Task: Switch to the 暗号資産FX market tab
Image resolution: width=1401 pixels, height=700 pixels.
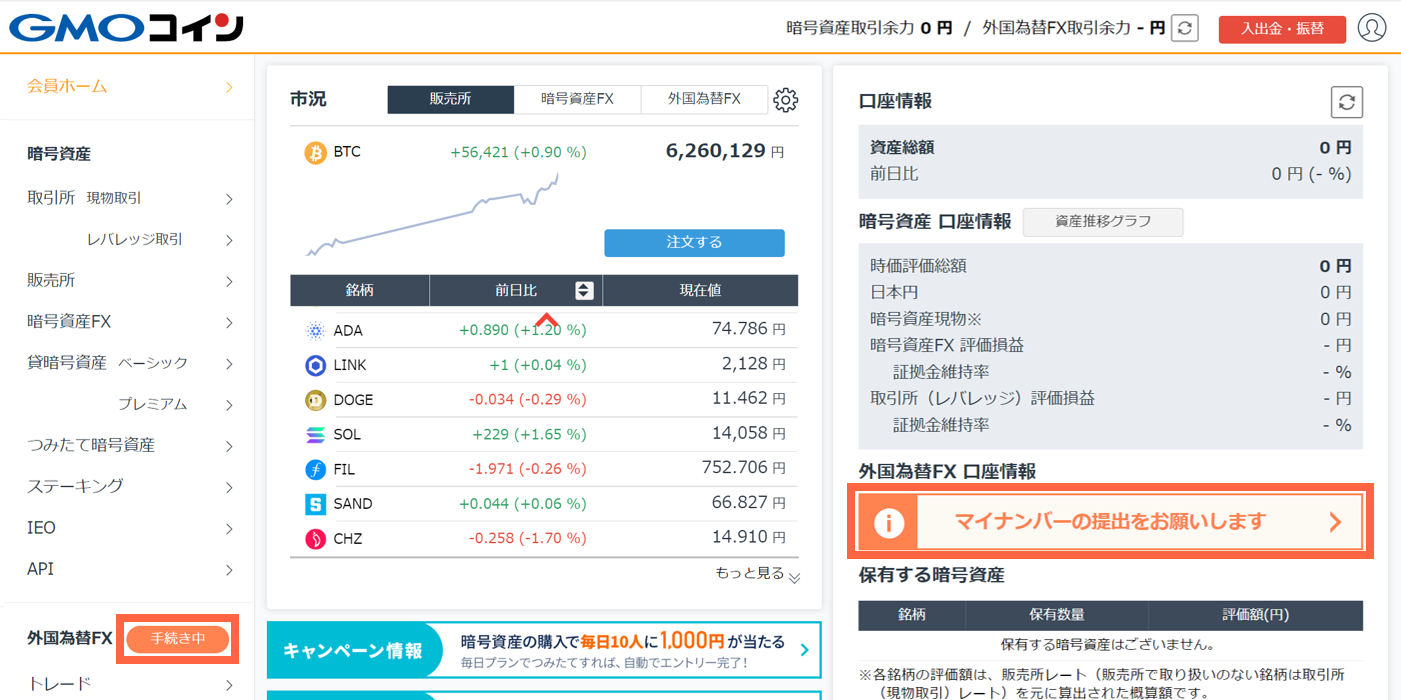Action: (578, 99)
